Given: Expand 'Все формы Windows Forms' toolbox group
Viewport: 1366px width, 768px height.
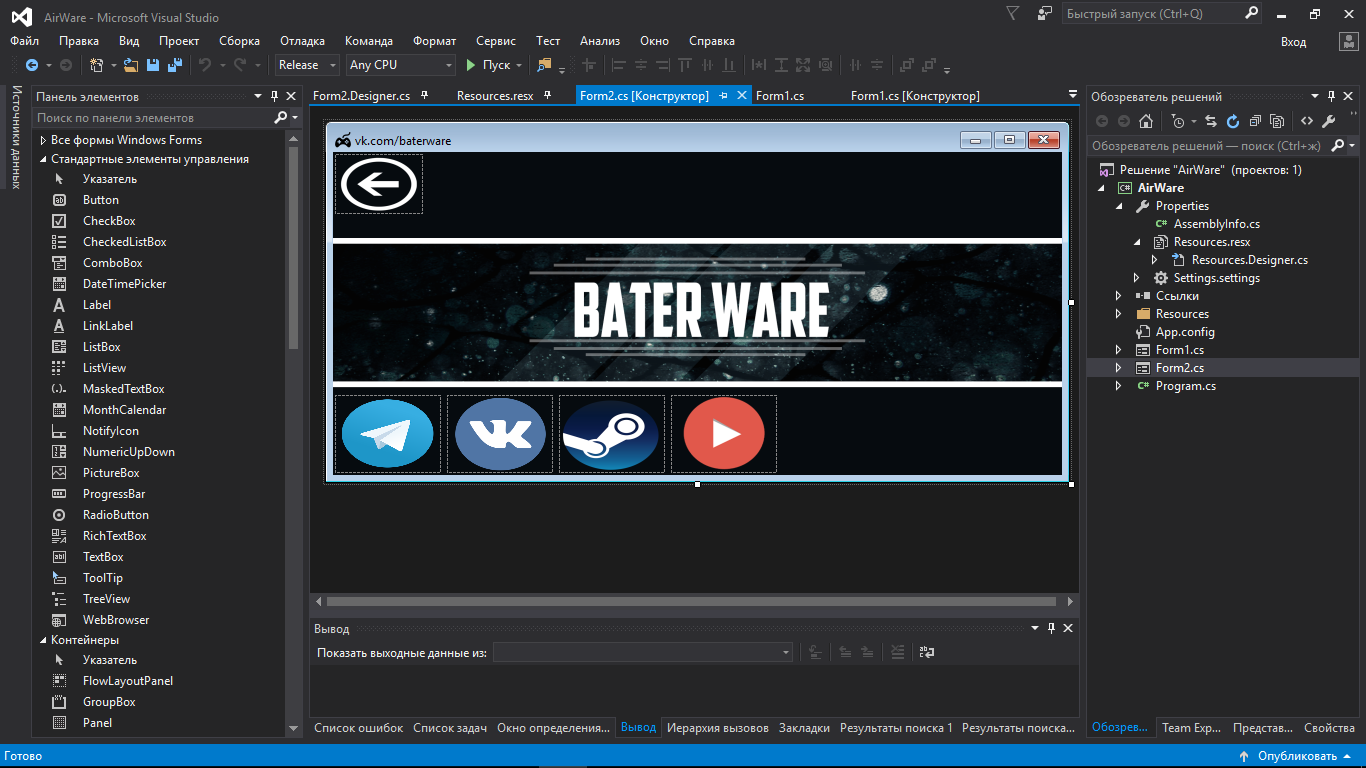Looking at the screenshot, I should click(43, 140).
